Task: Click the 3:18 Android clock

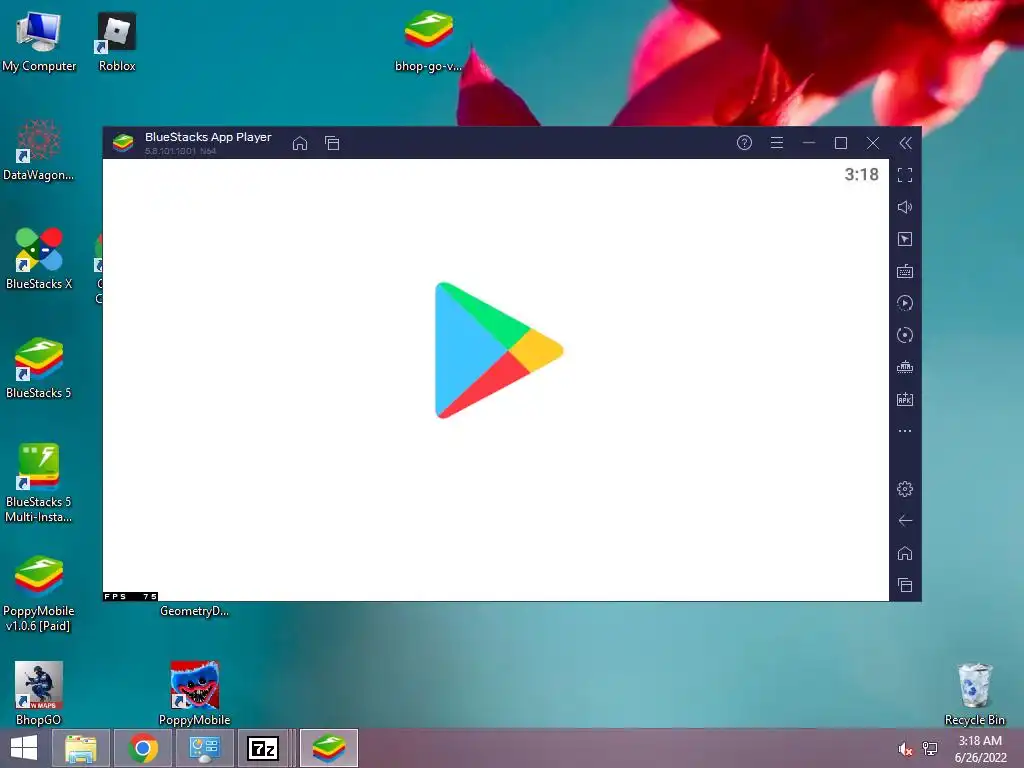Action: click(861, 174)
